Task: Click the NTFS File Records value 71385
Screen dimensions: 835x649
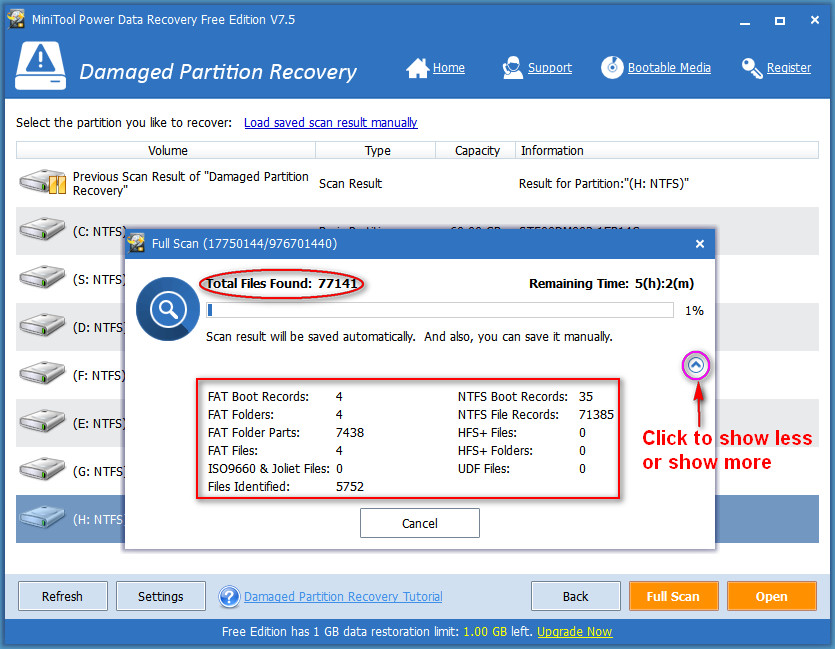Action: 596,414
